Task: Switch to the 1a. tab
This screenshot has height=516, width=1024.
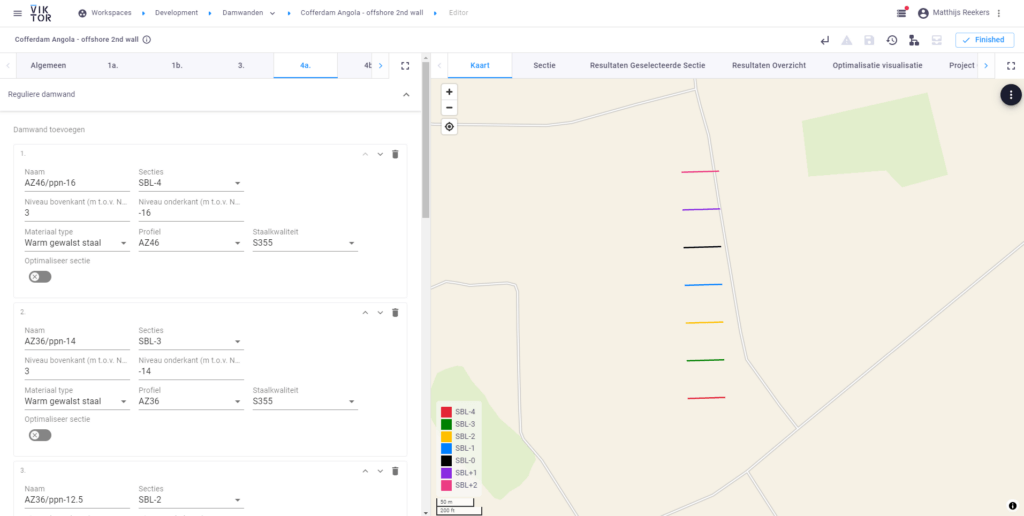Action: [112, 66]
